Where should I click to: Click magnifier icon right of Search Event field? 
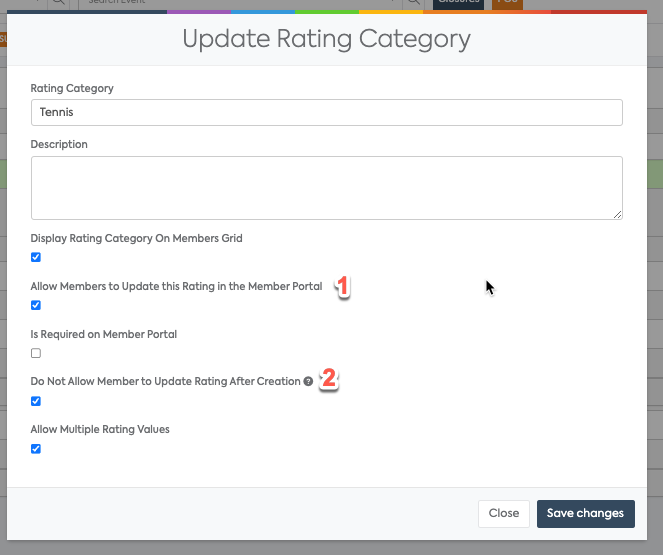[x=412, y=3]
